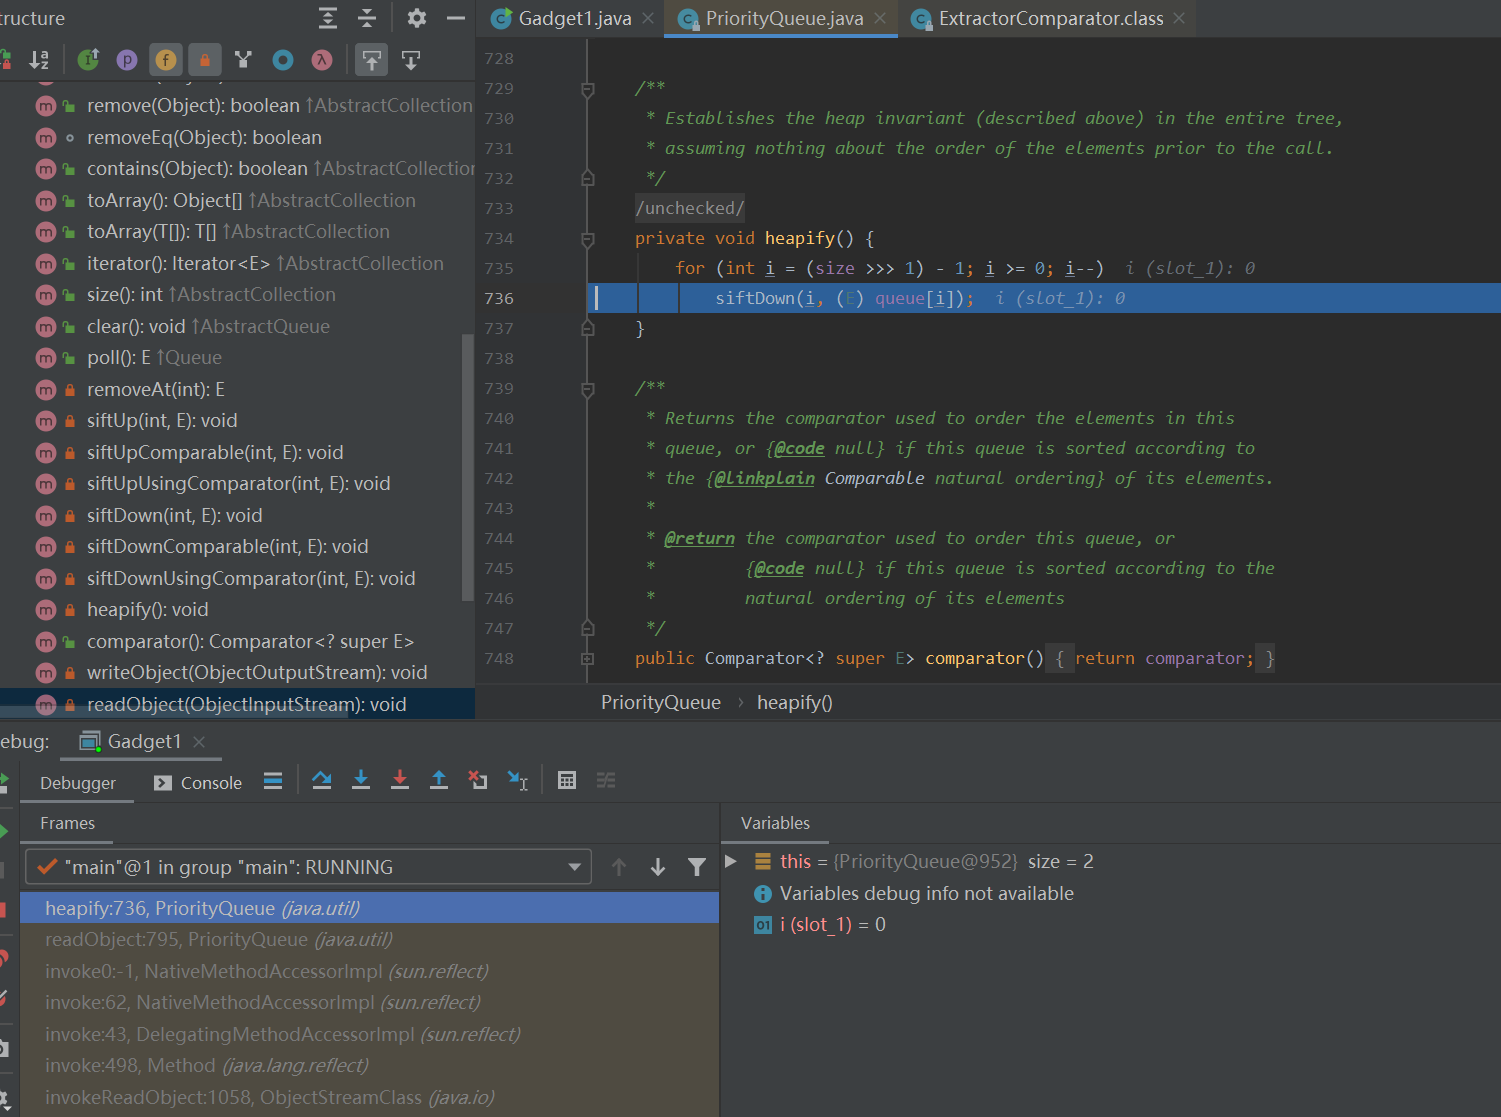The width and height of the screenshot is (1501, 1117).
Task: Click Run to Cursor debugger icon
Action: coord(518,781)
